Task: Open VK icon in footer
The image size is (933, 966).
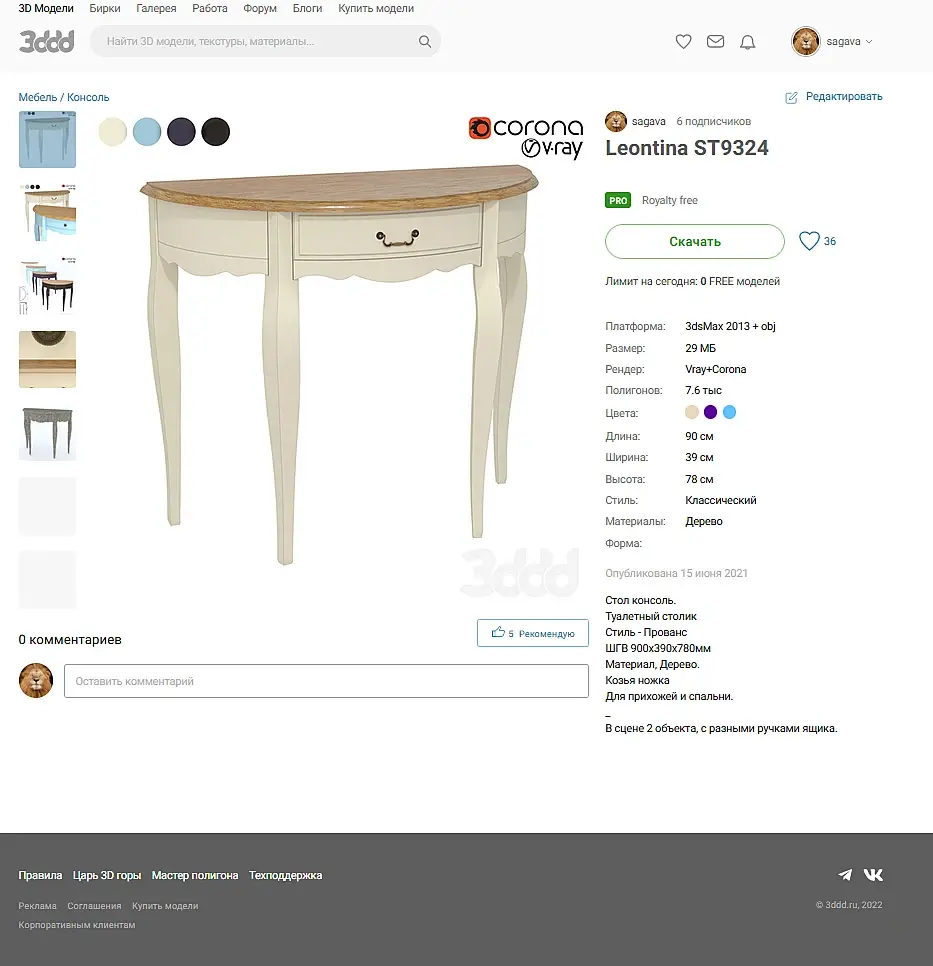Action: 873,875
